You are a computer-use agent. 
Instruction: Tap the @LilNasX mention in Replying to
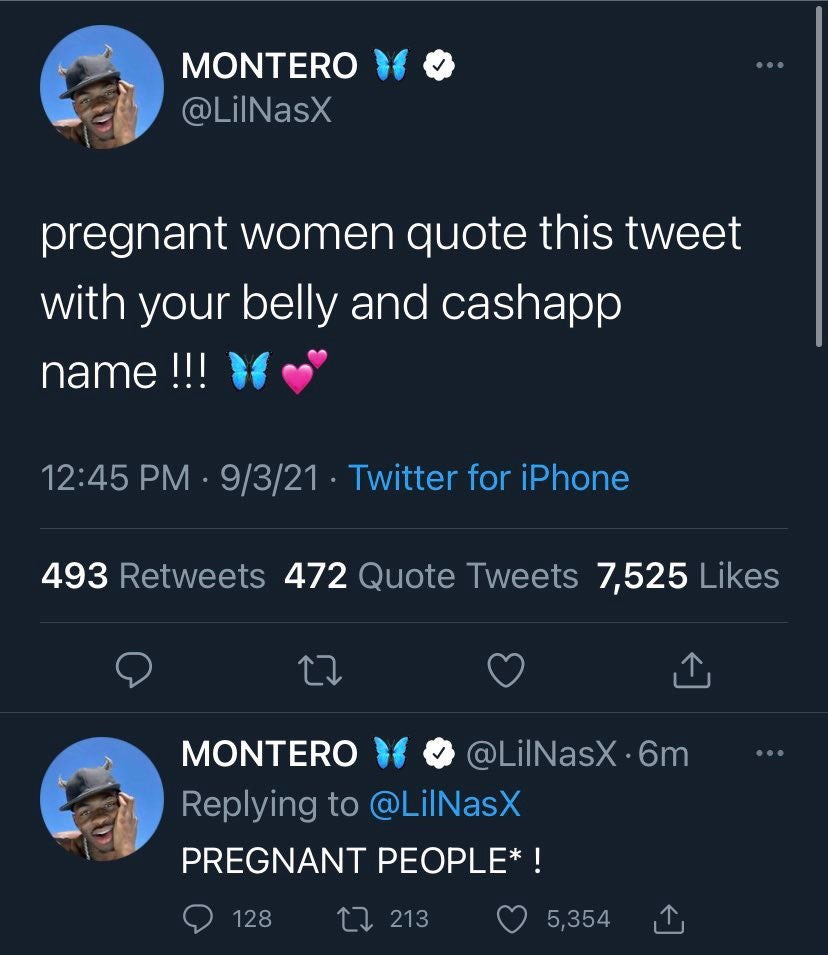pos(444,804)
